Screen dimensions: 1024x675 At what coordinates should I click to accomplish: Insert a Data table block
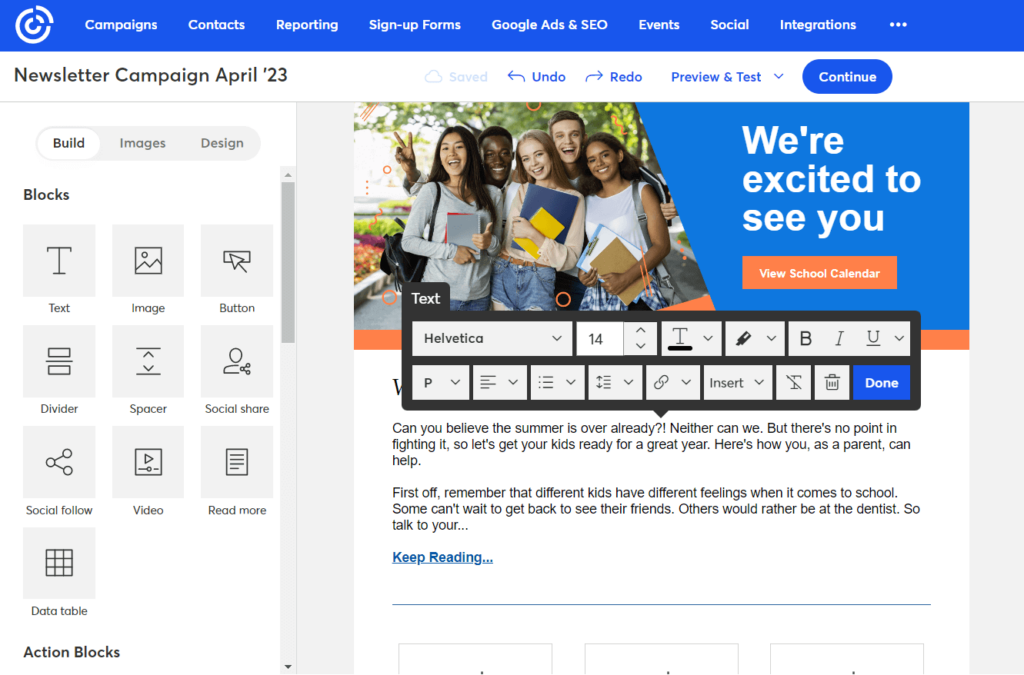(x=59, y=563)
